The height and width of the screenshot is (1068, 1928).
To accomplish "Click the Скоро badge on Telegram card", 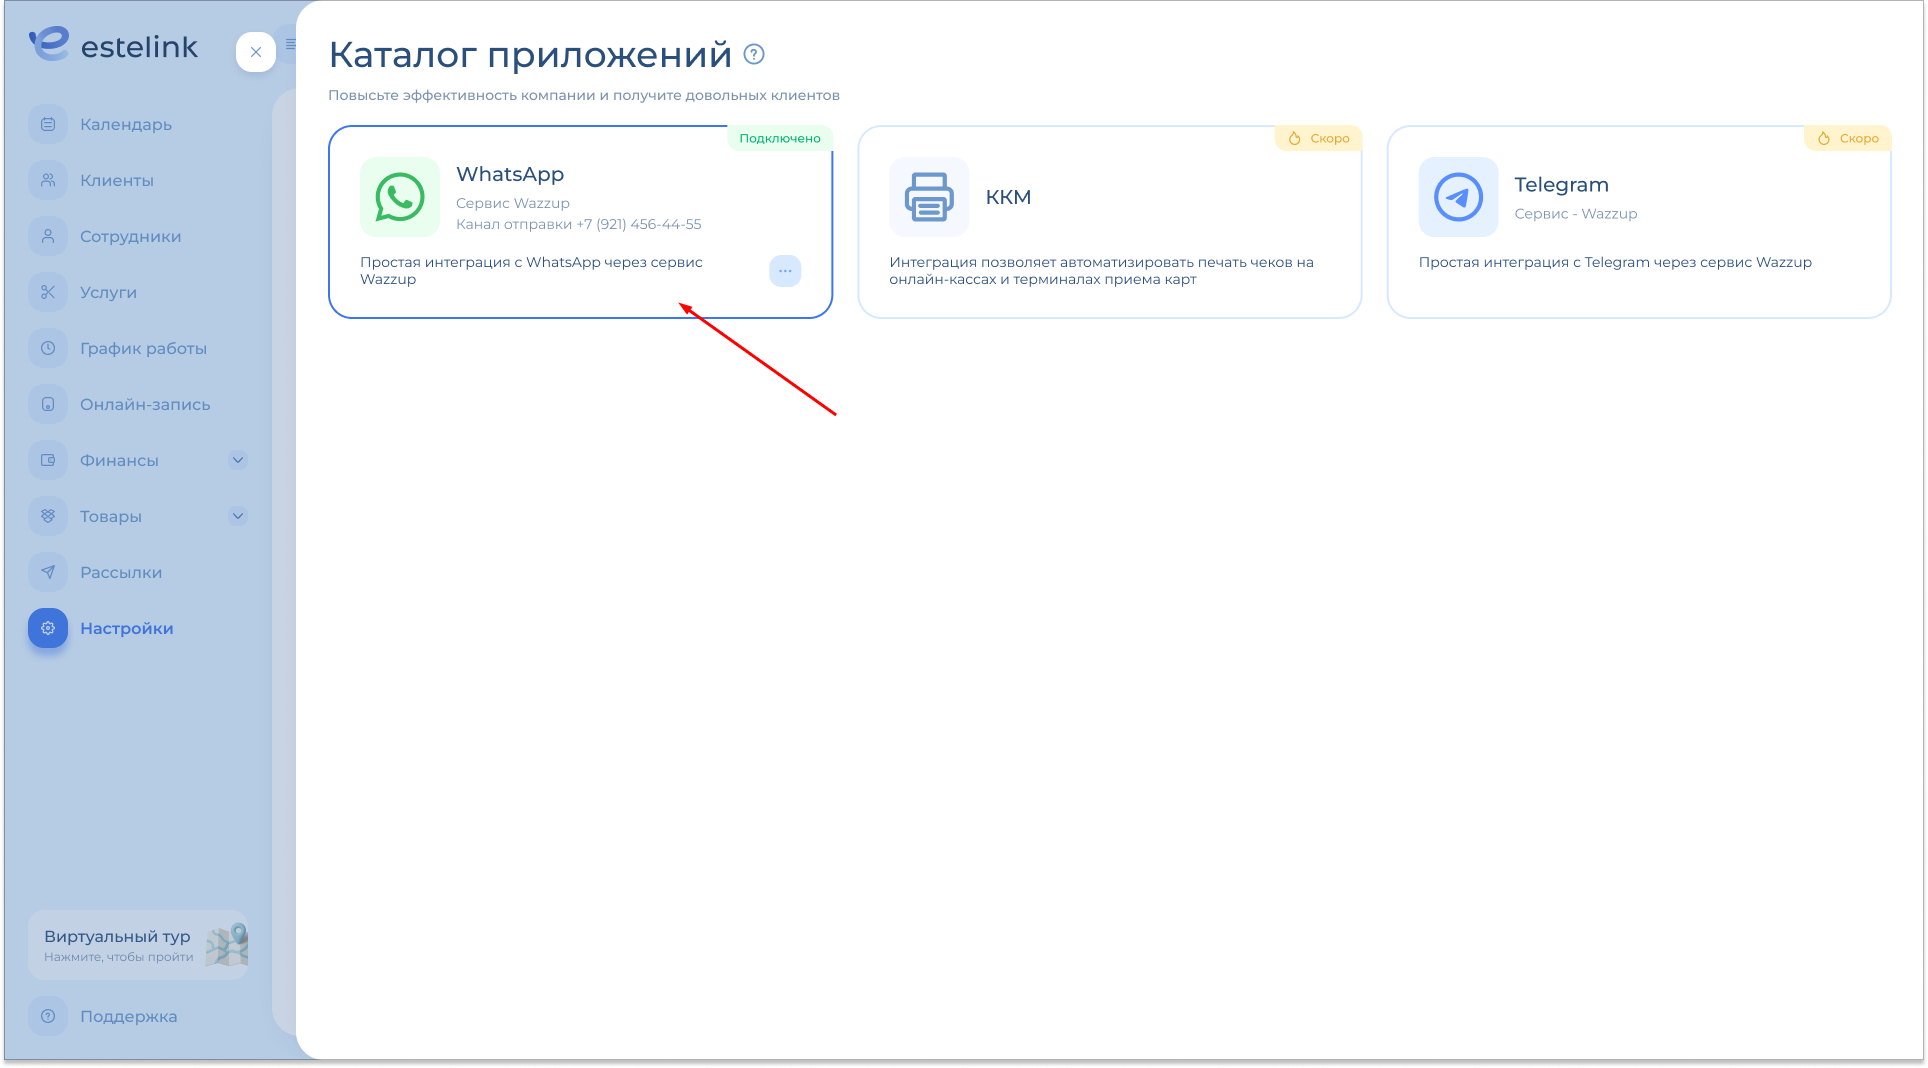I will [1848, 138].
